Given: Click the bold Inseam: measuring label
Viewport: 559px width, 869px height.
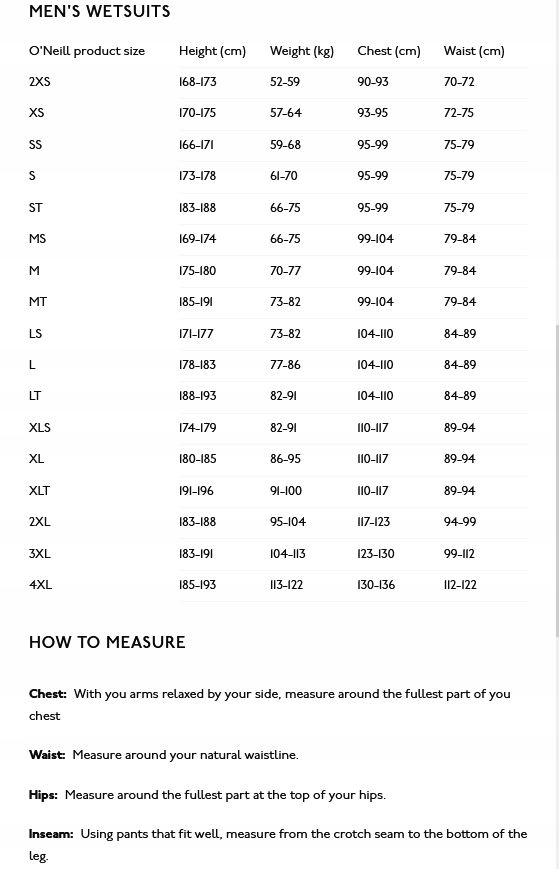Looking at the screenshot, I should point(51,834).
